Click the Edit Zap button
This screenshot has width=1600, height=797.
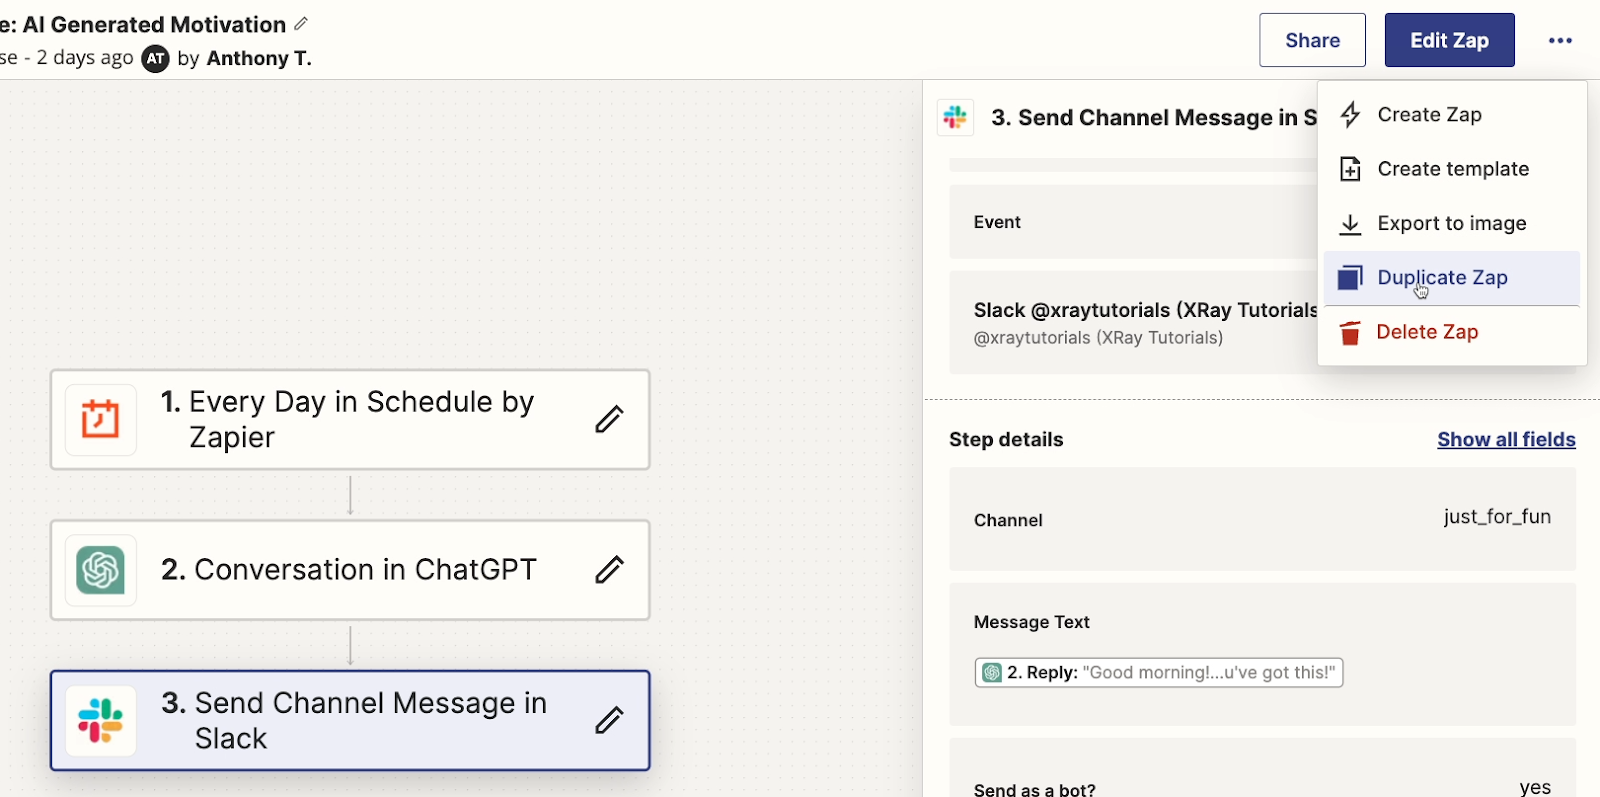[1449, 40]
